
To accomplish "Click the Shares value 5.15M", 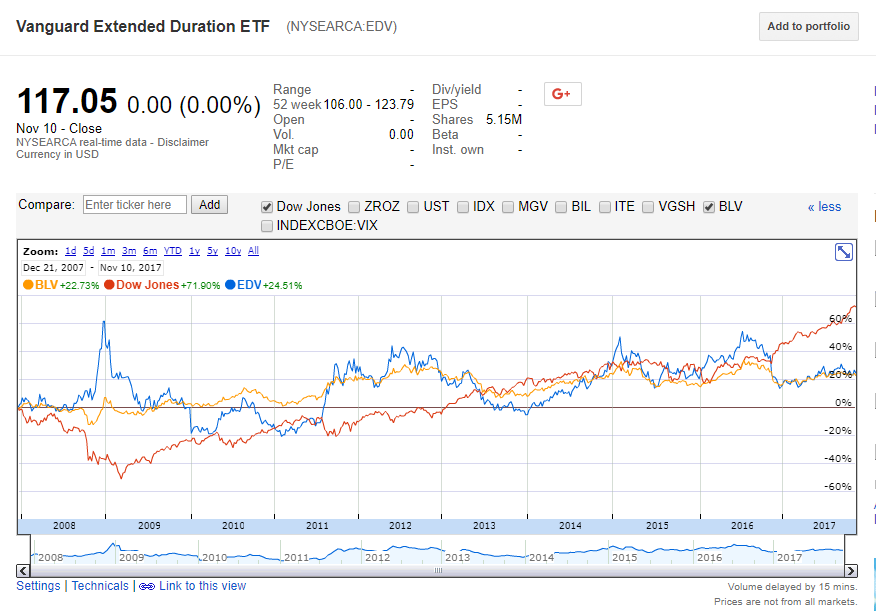I will tap(503, 120).
